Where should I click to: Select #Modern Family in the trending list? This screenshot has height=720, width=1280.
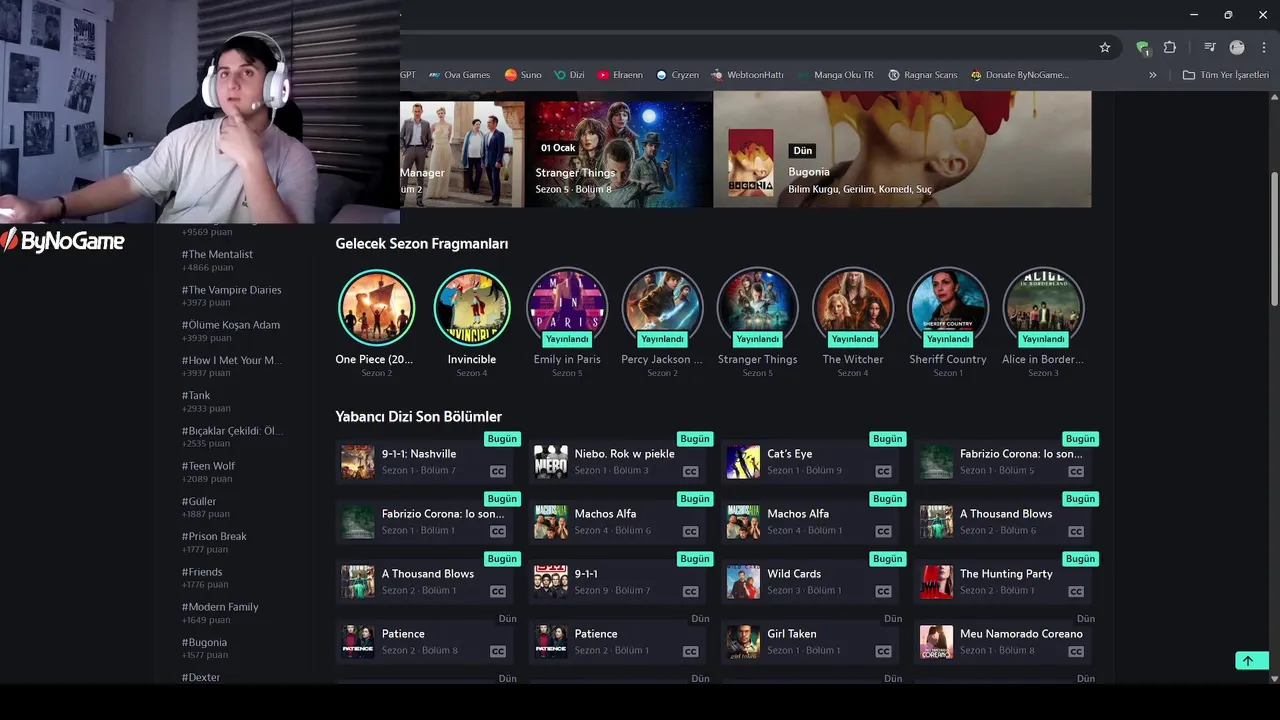tap(220, 607)
